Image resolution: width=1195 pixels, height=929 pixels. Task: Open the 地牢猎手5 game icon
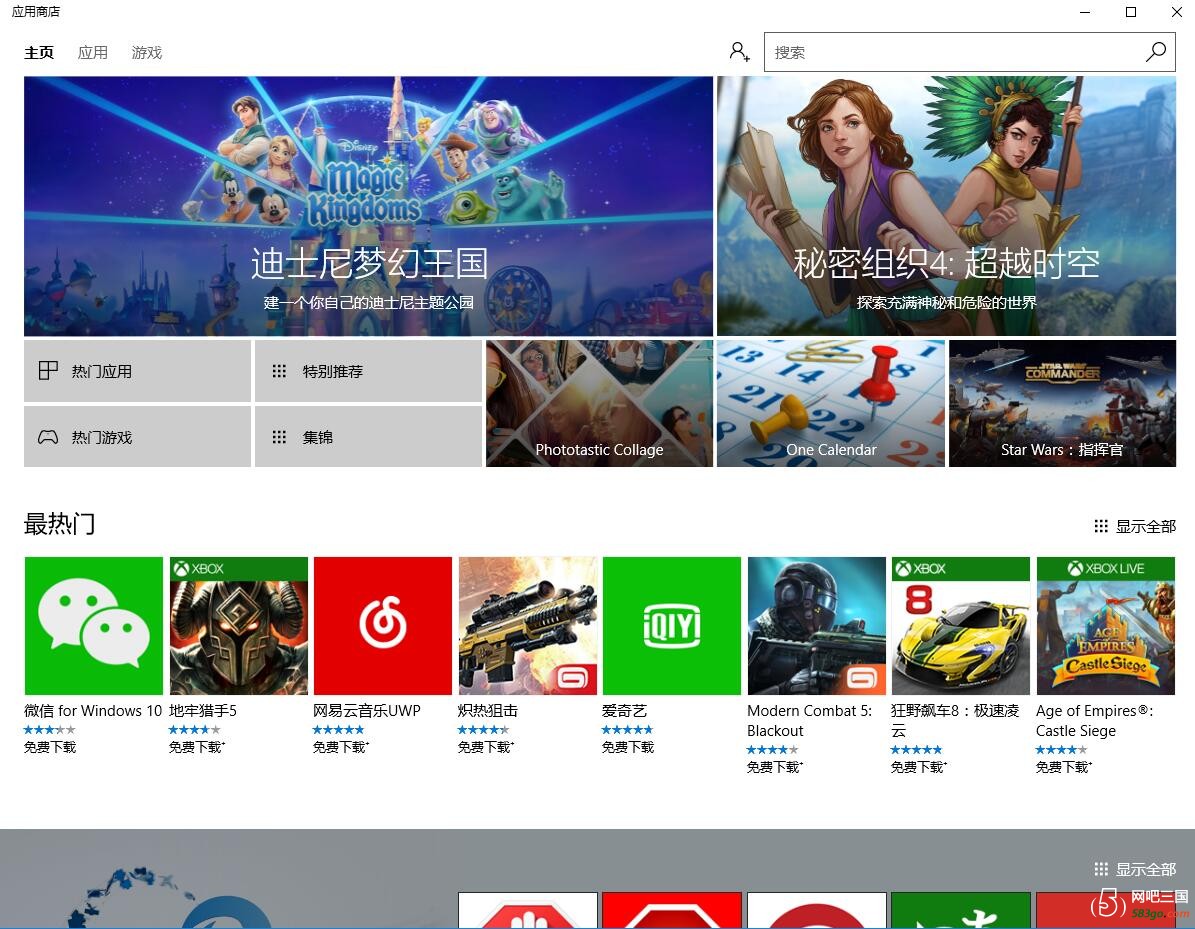[x=239, y=626]
